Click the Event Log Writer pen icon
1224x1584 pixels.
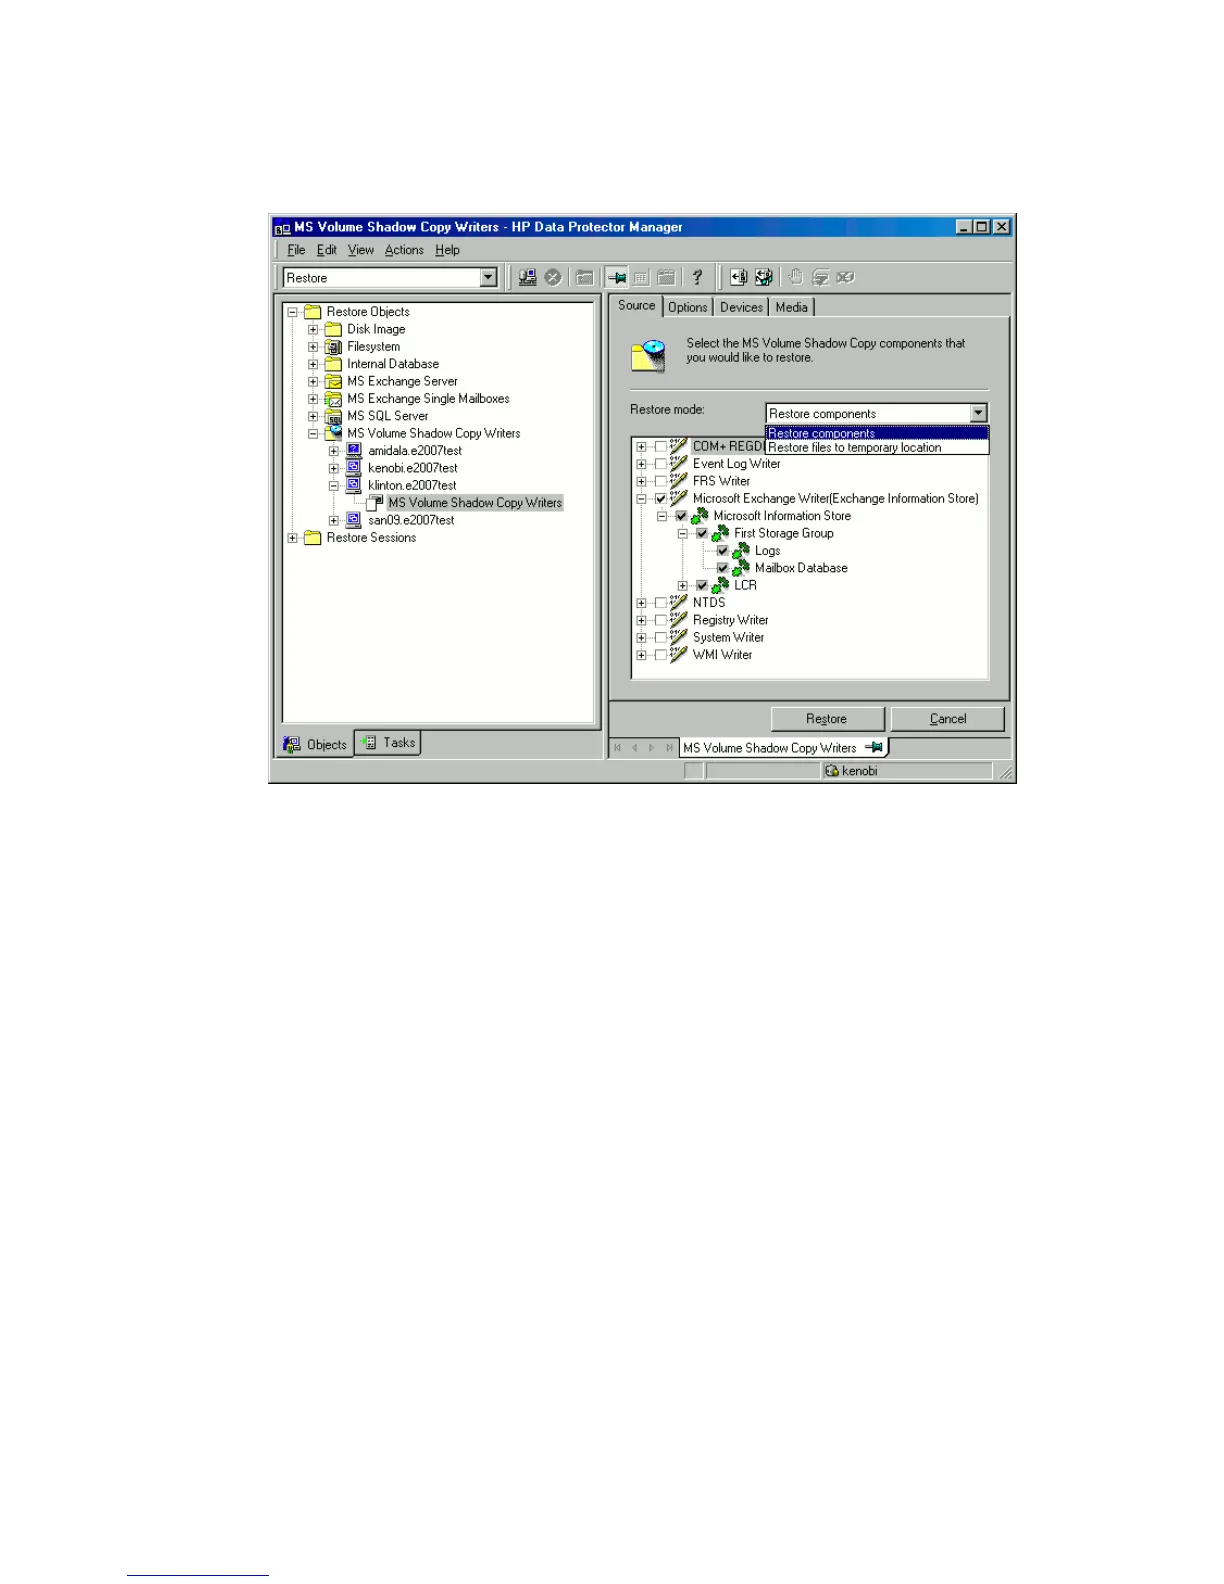tap(679, 464)
